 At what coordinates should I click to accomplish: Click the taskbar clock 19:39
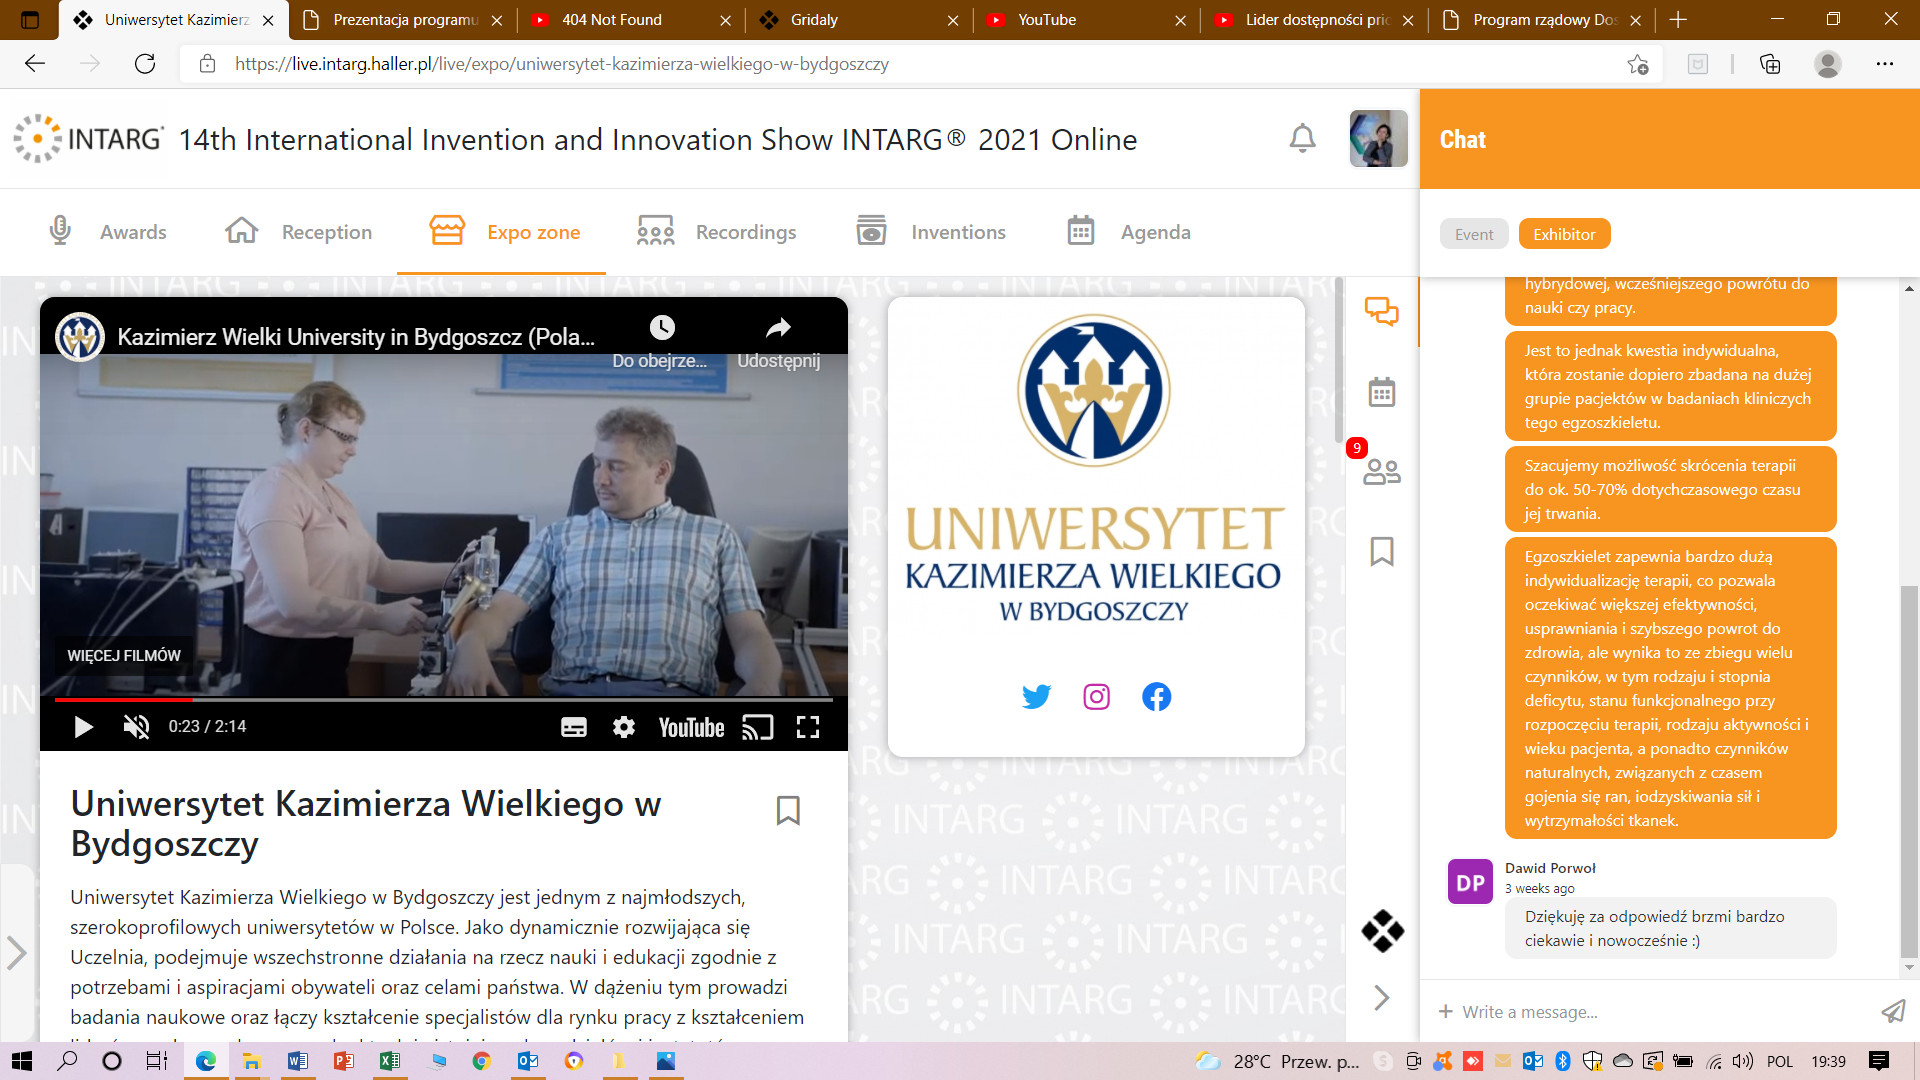tap(1828, 1061)
